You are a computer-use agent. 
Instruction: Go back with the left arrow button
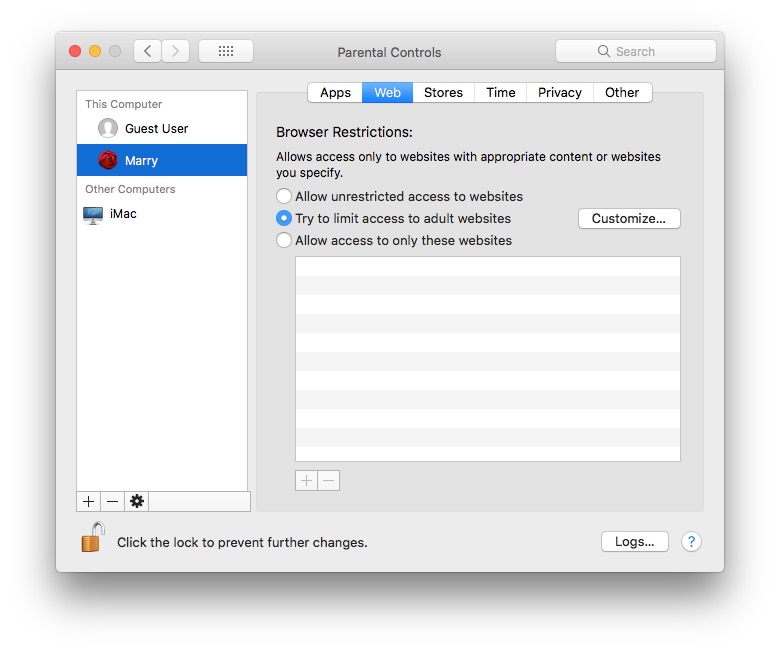click(x=148, y=51)
